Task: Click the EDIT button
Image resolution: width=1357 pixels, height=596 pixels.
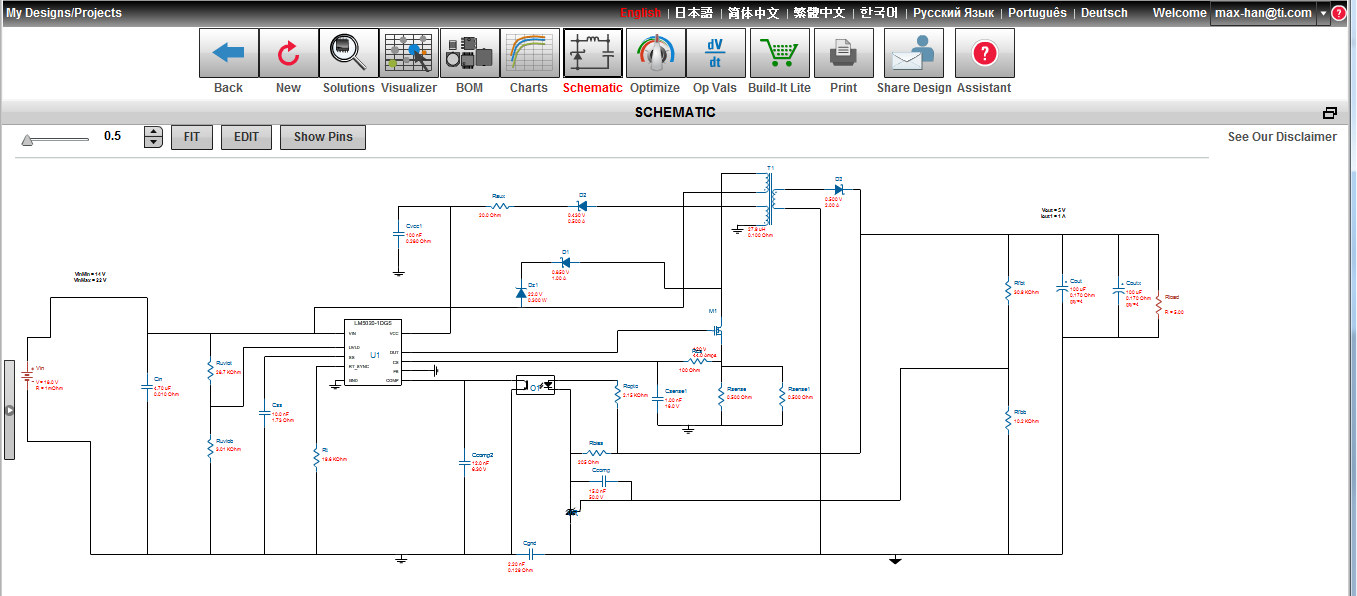Action: point(247,137)
